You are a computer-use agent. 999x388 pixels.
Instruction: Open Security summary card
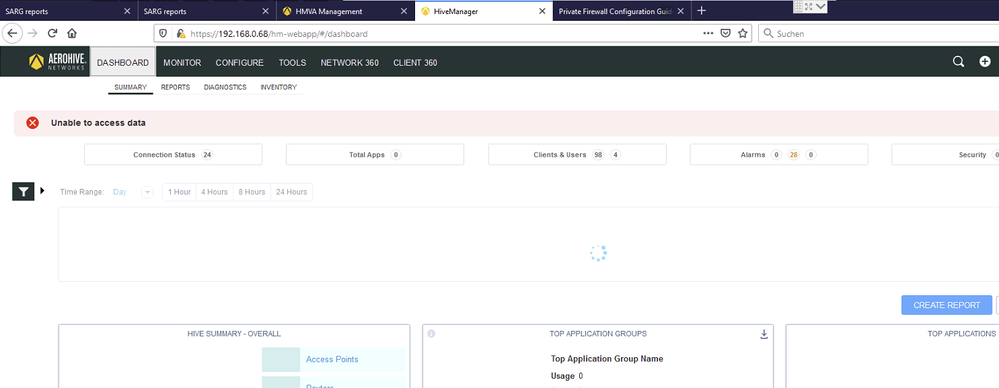(945, 155)
